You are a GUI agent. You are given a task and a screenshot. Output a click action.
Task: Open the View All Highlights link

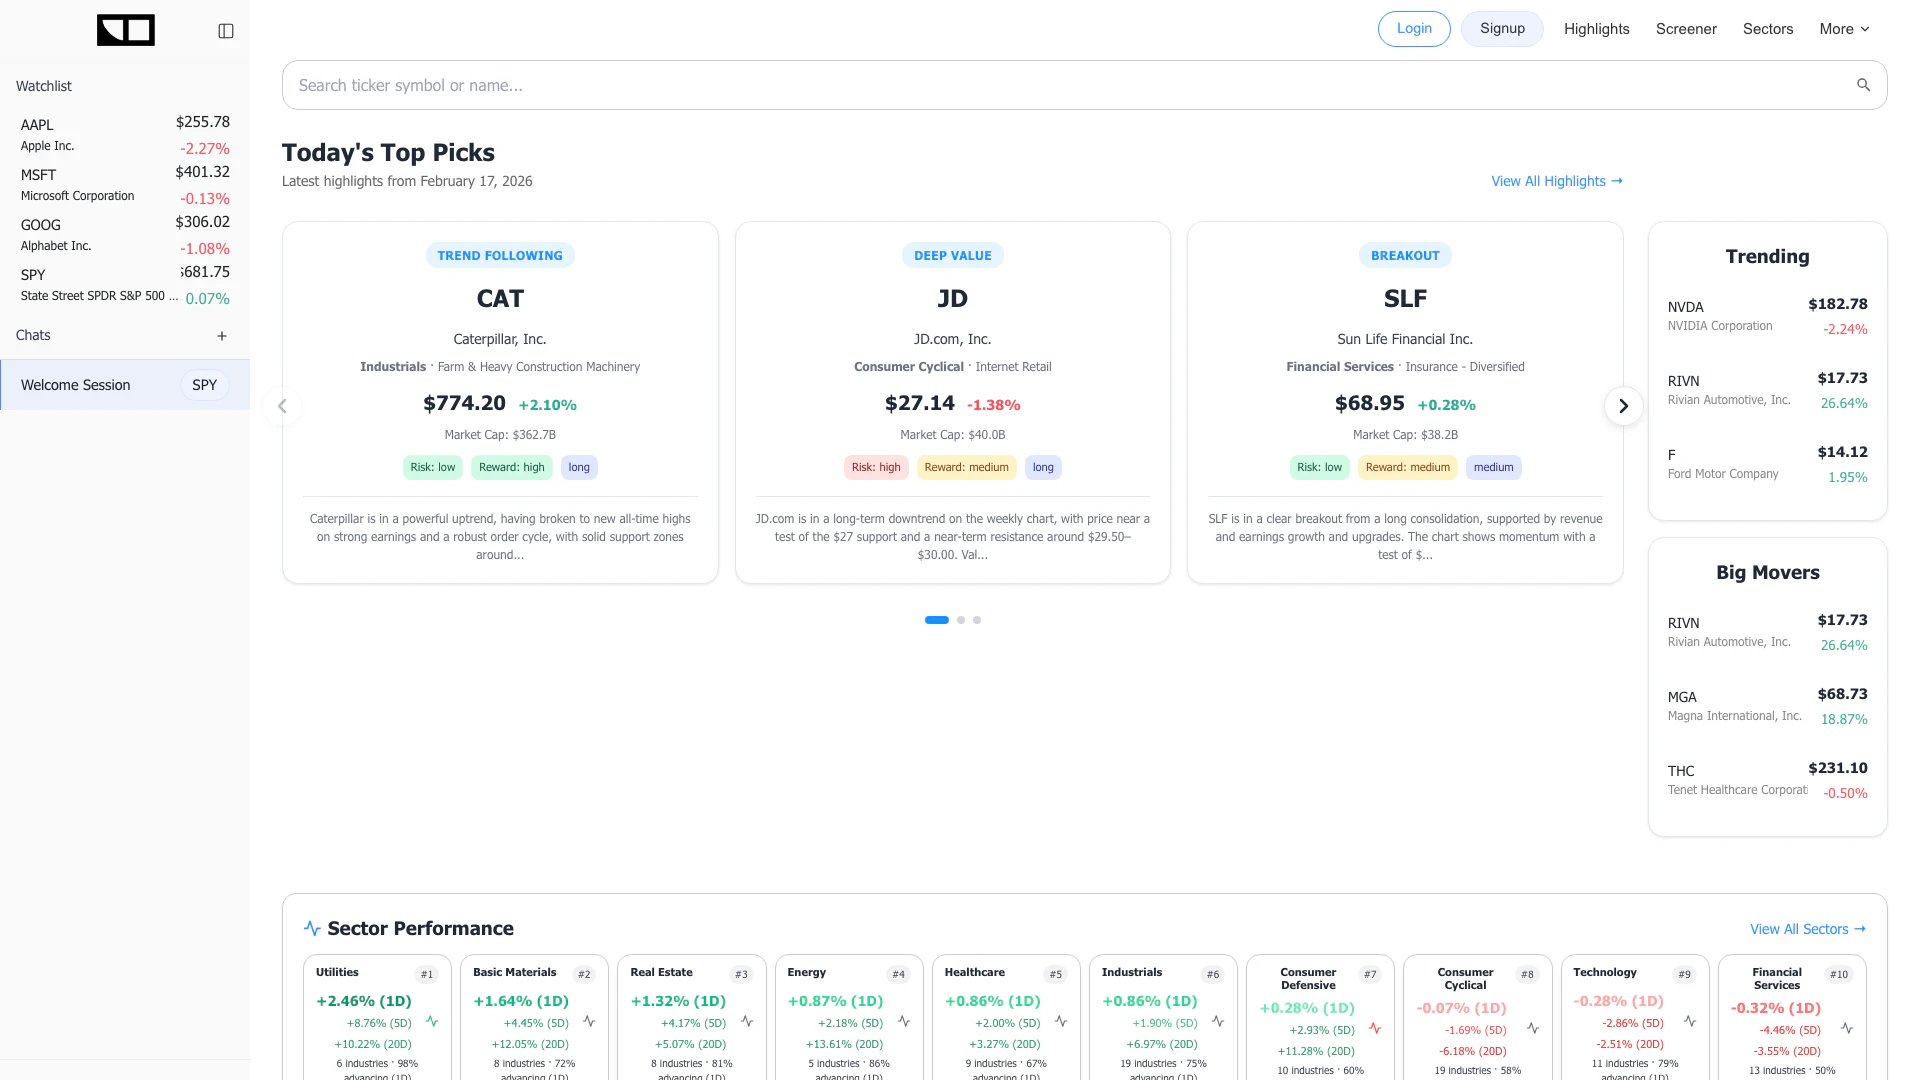tap(1556, 181)
